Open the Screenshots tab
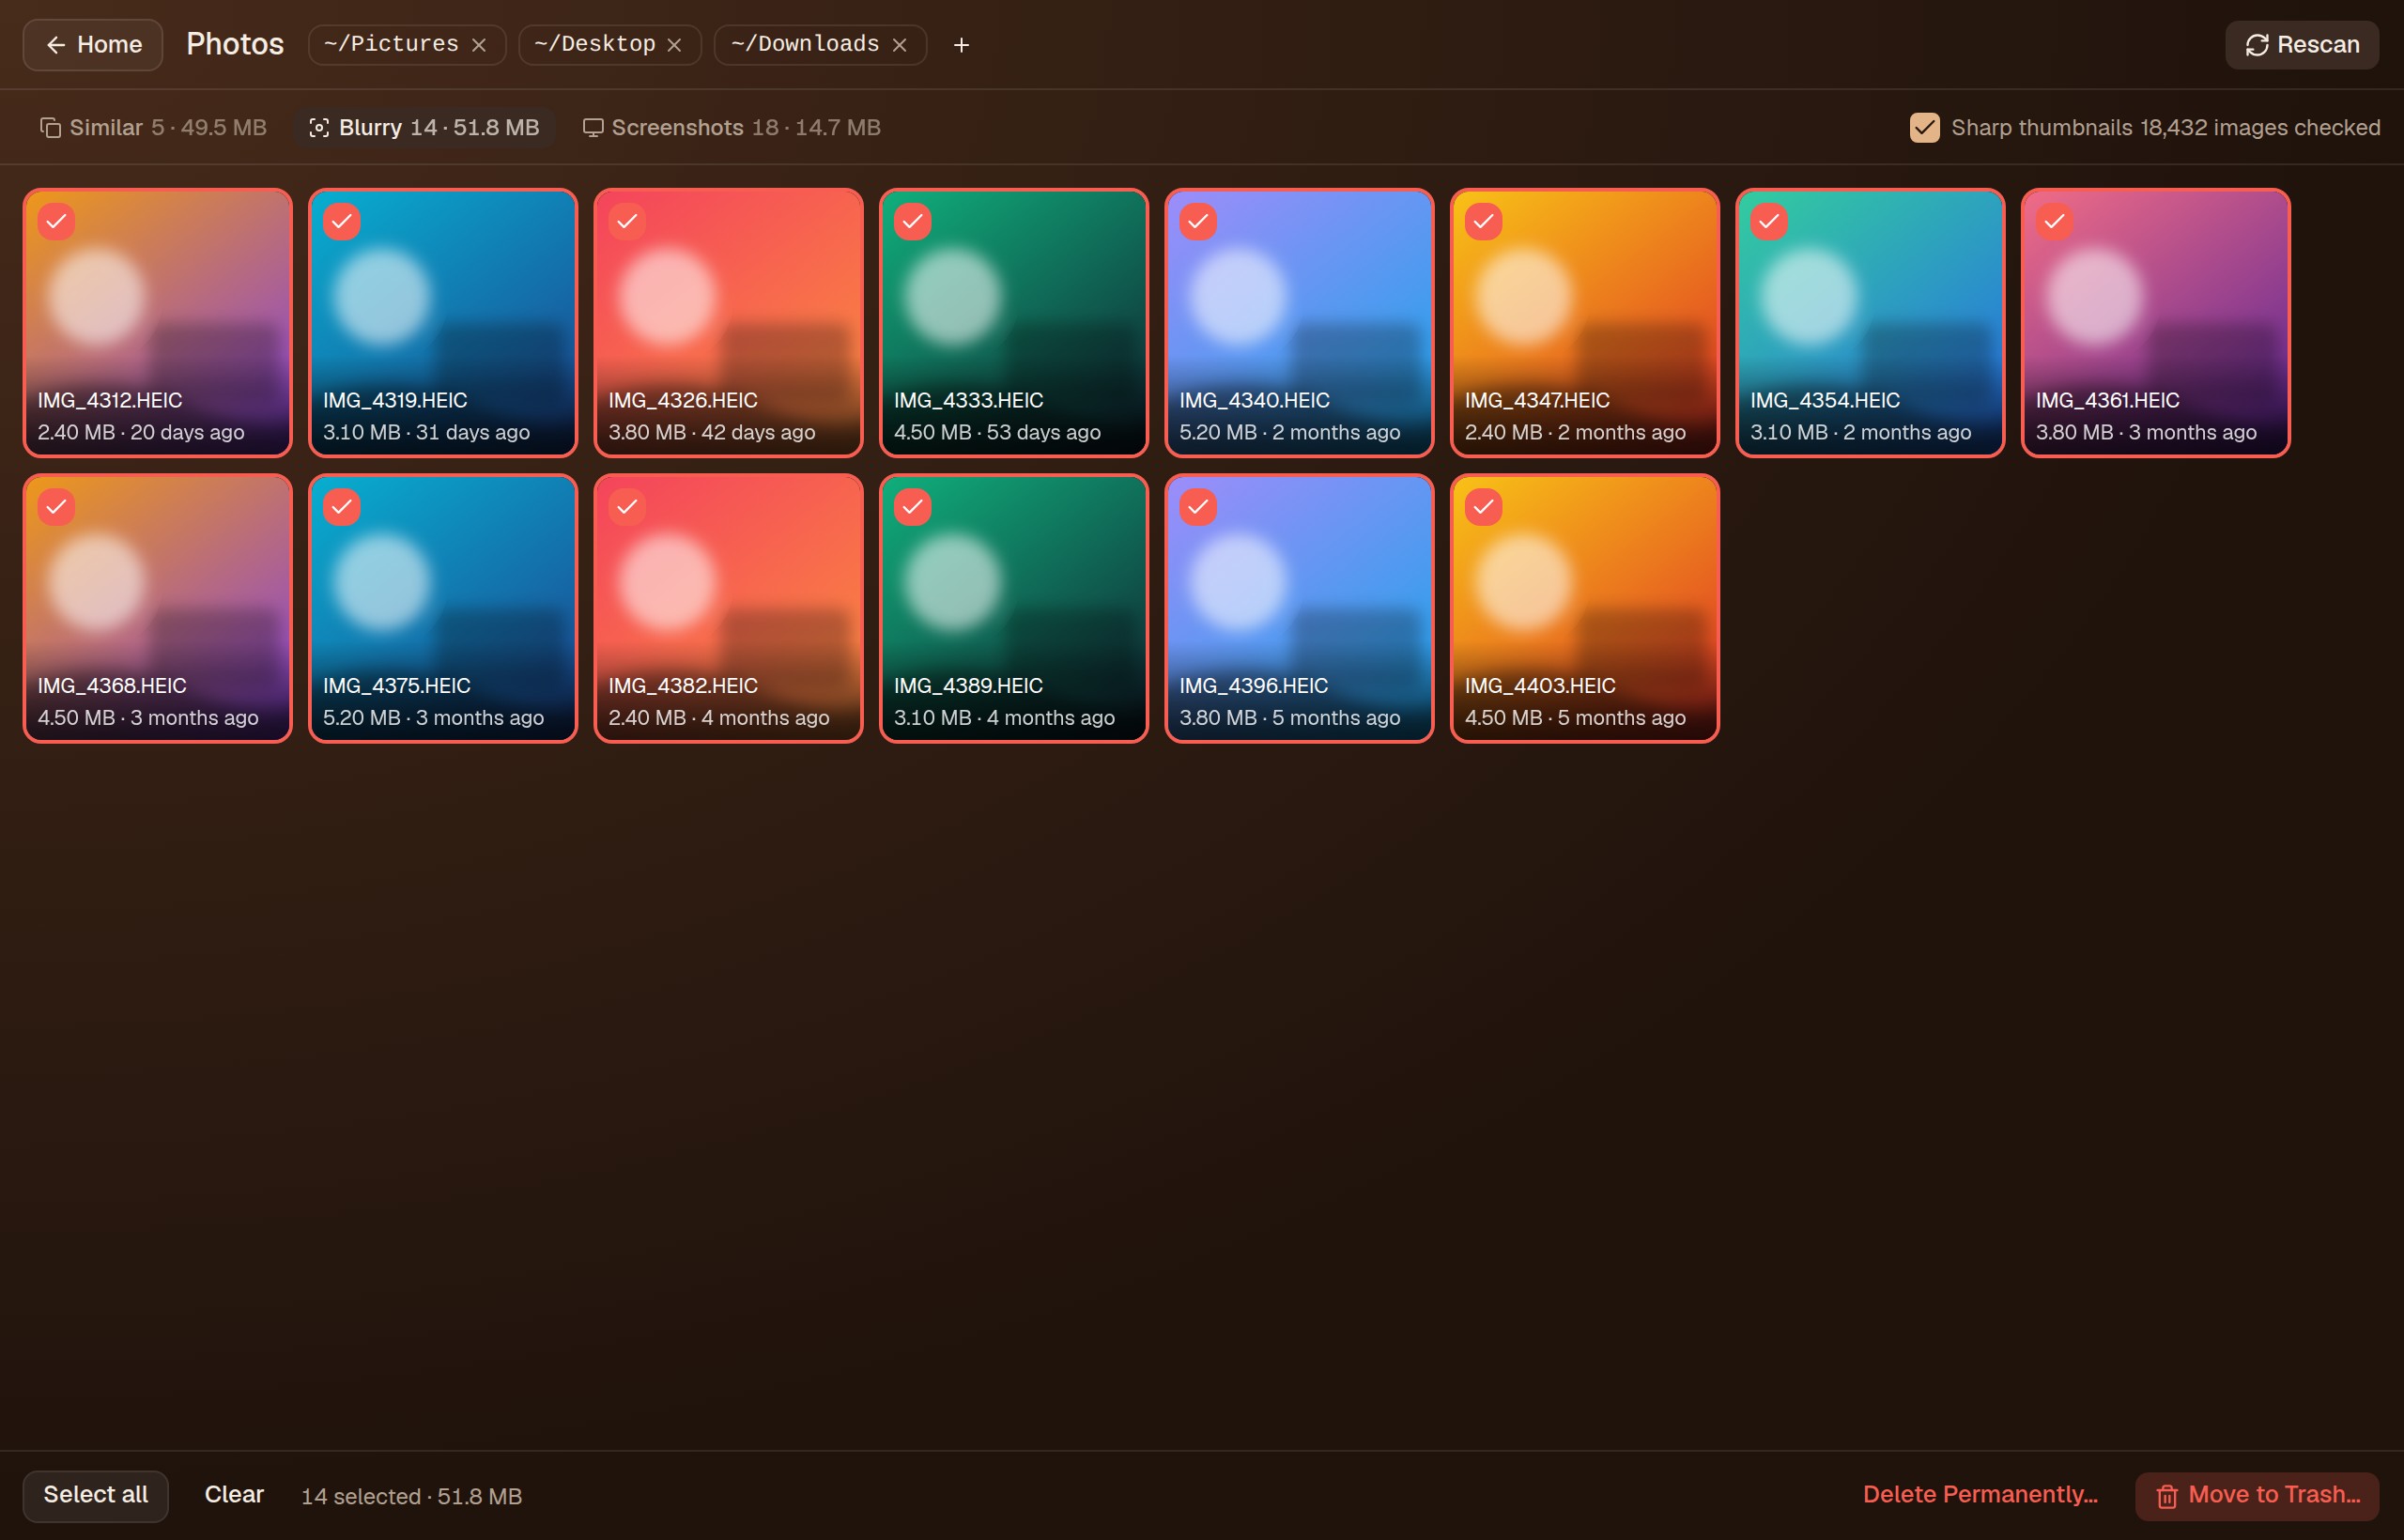2404x1540 pixels. coord(731,127)
